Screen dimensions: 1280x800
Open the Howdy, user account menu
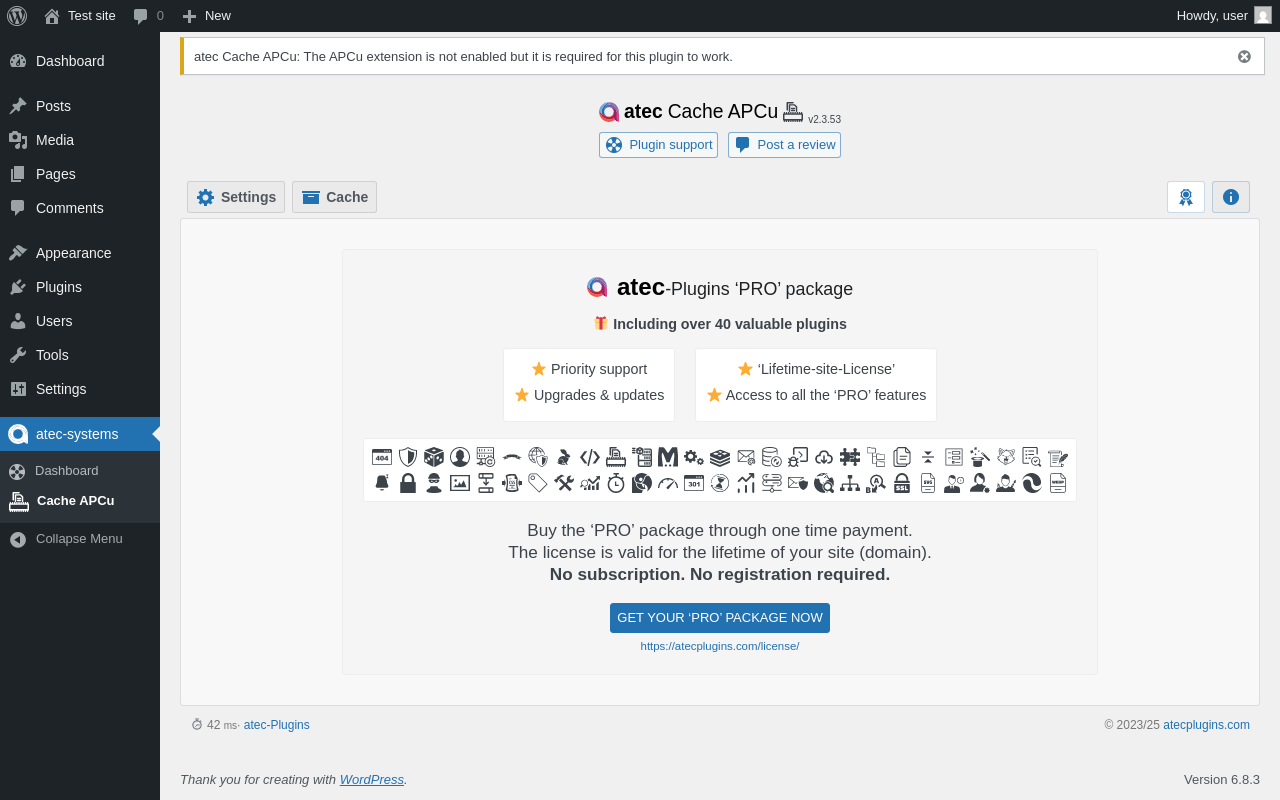coord(1224,16)
